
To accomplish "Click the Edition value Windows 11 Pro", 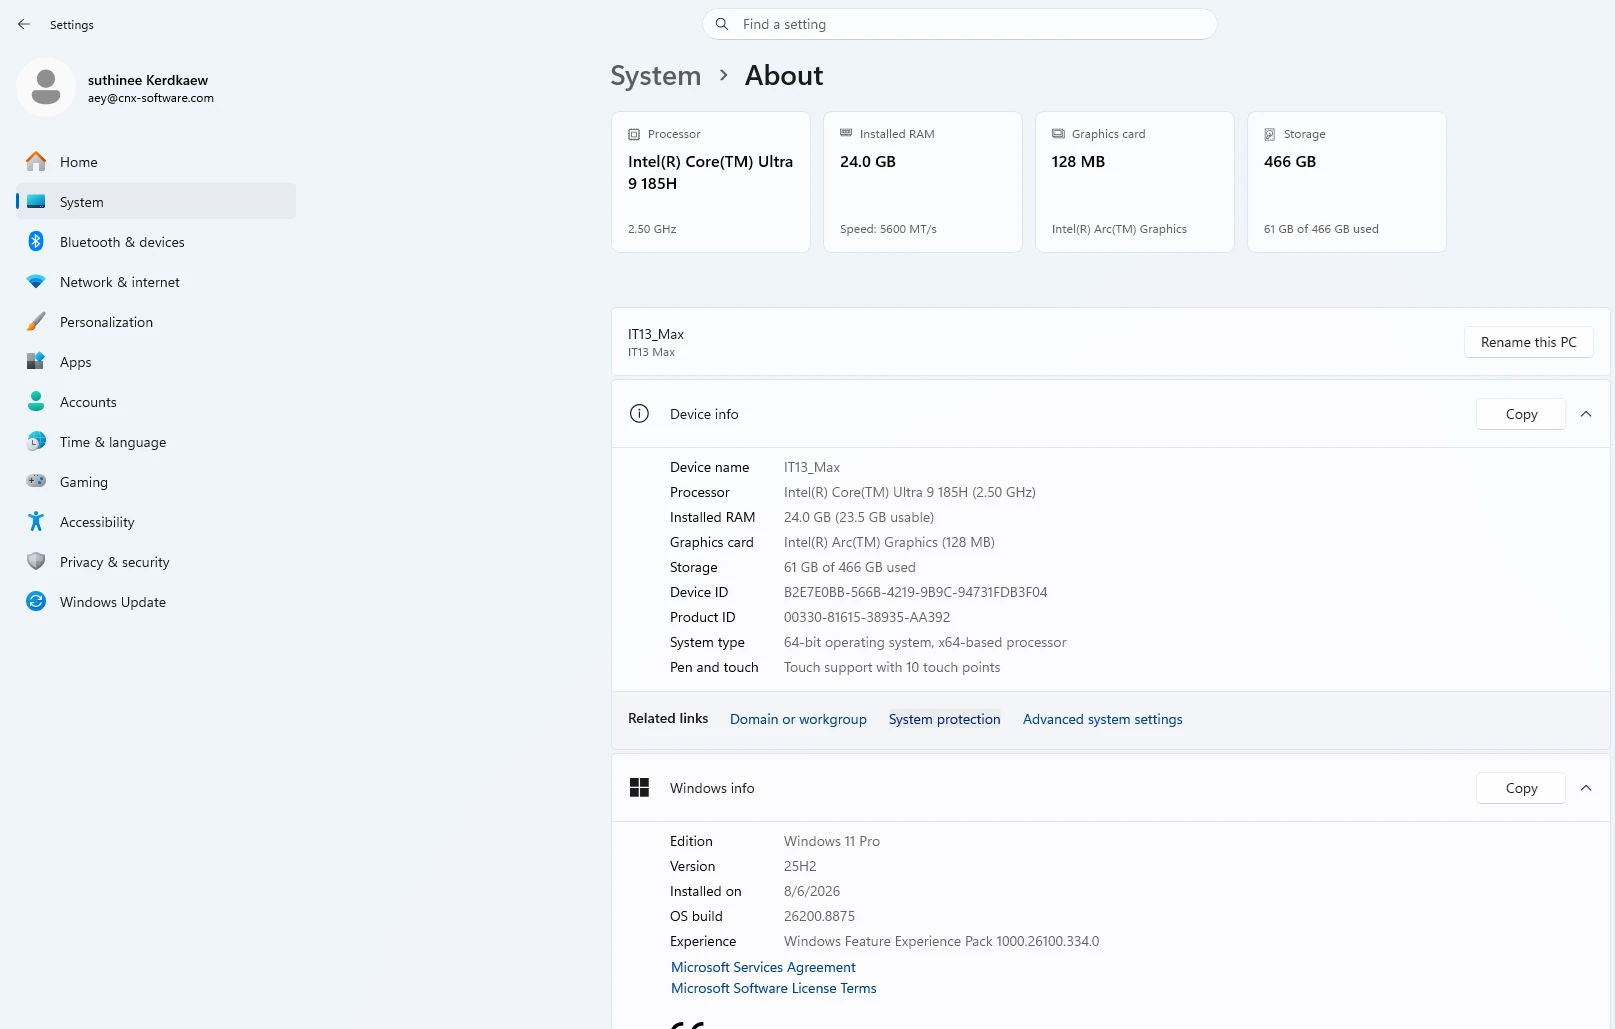I will 832,841.
